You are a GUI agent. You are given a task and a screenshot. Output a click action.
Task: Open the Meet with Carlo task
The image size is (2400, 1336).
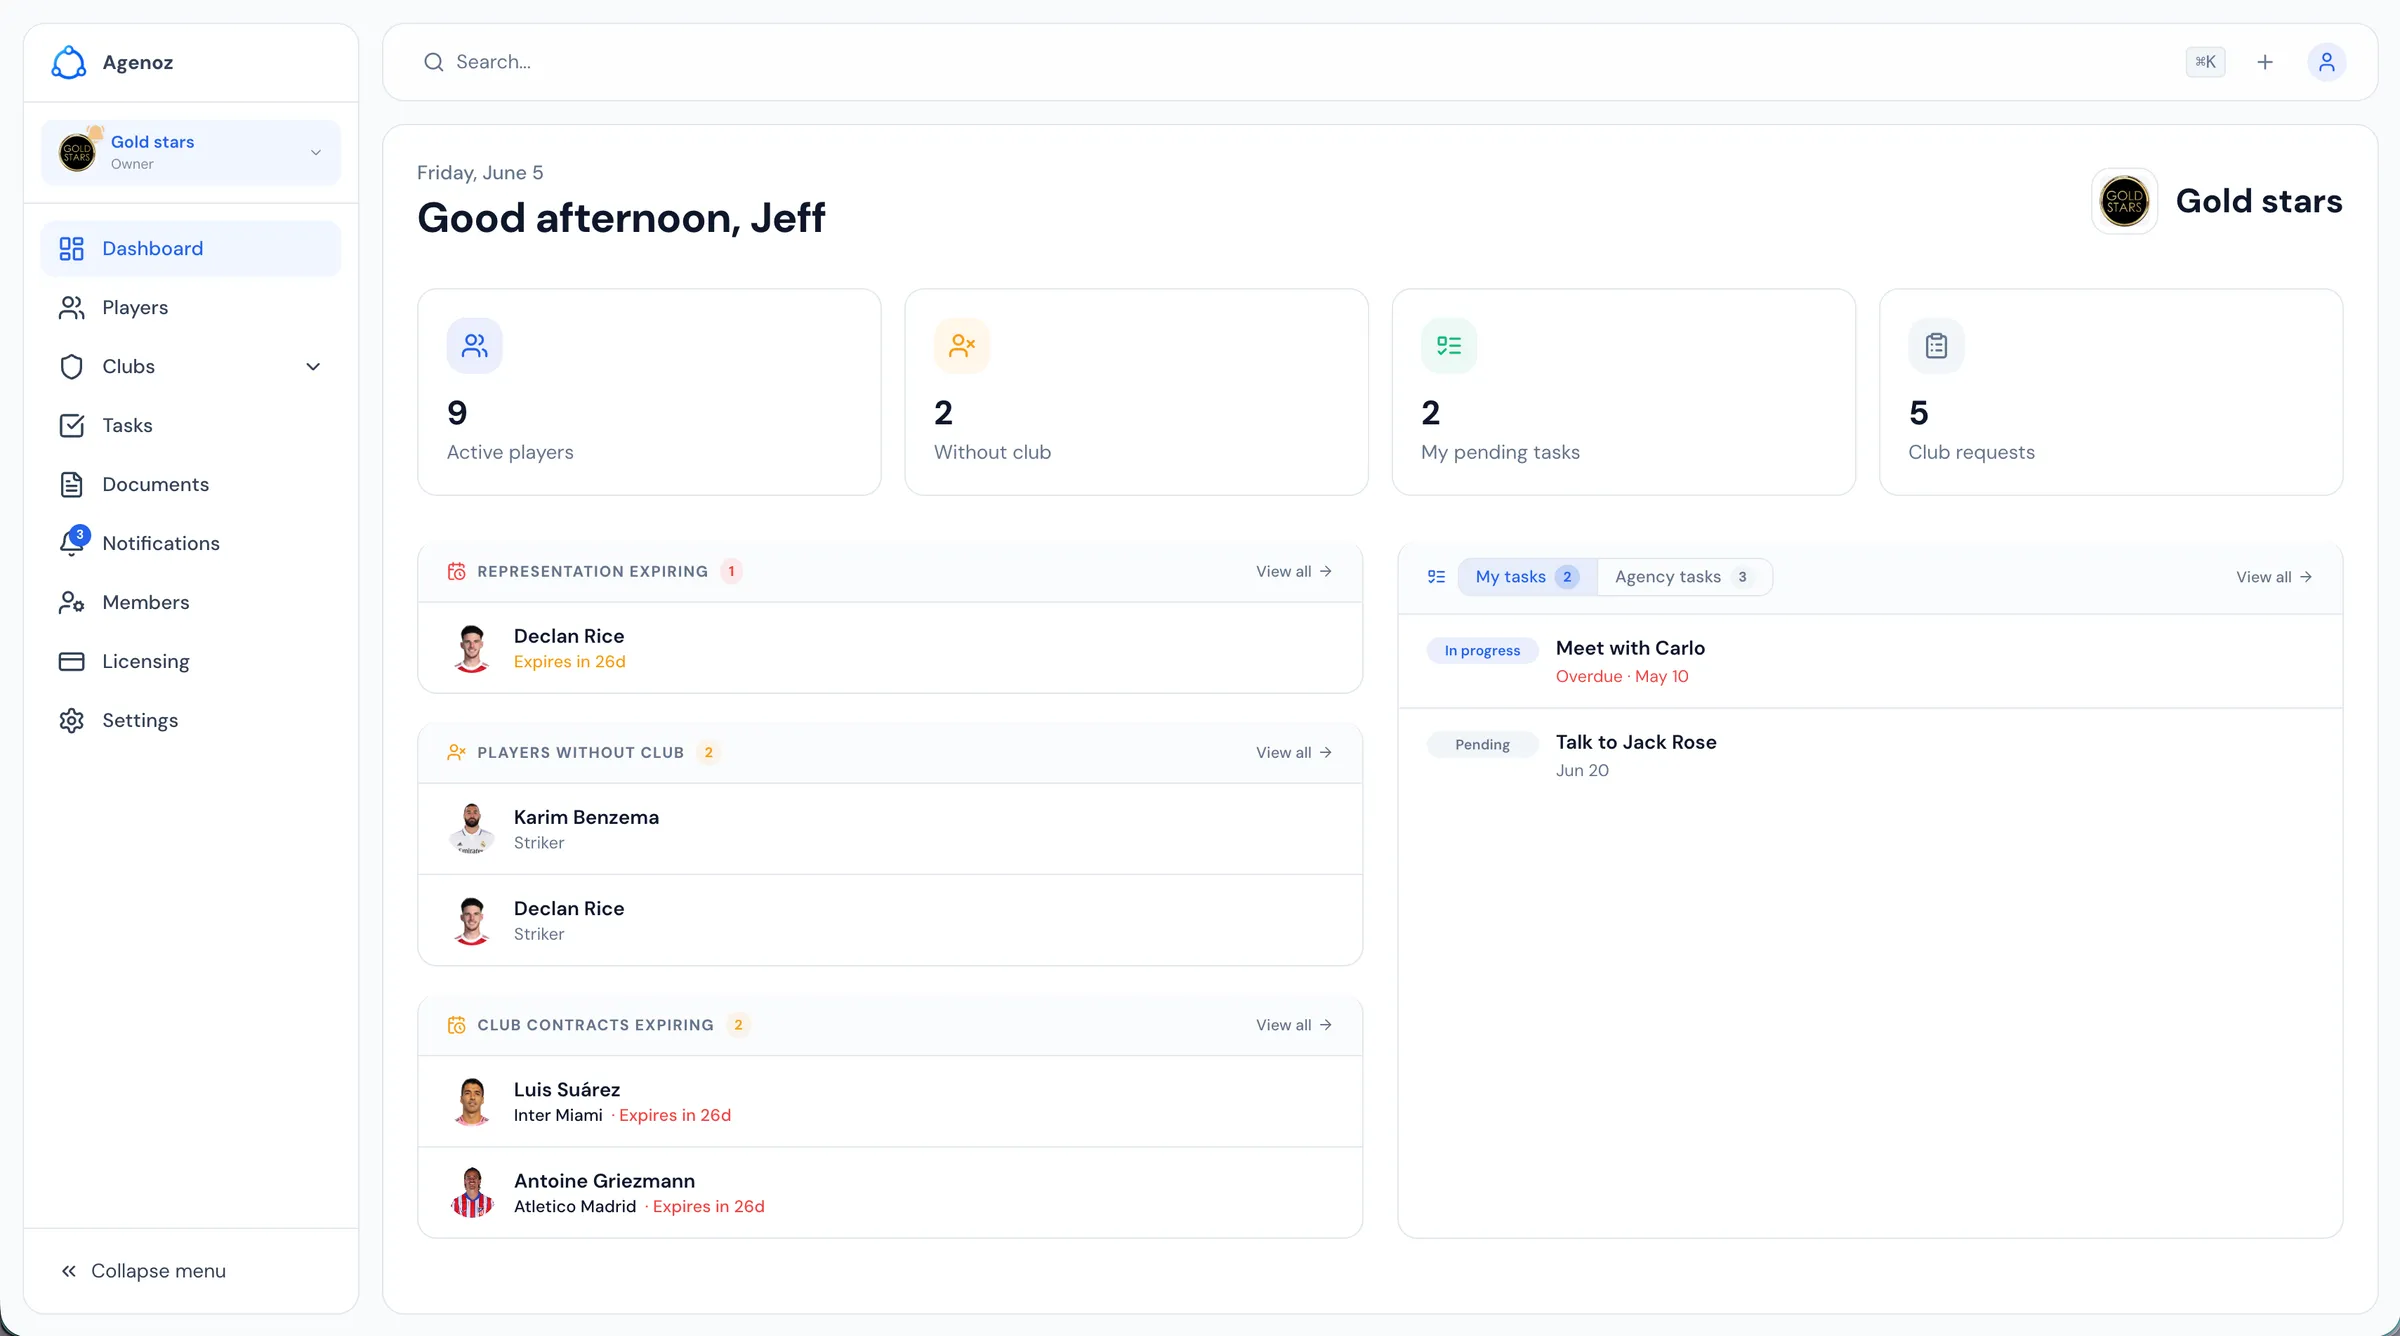tap(1870, 661)
